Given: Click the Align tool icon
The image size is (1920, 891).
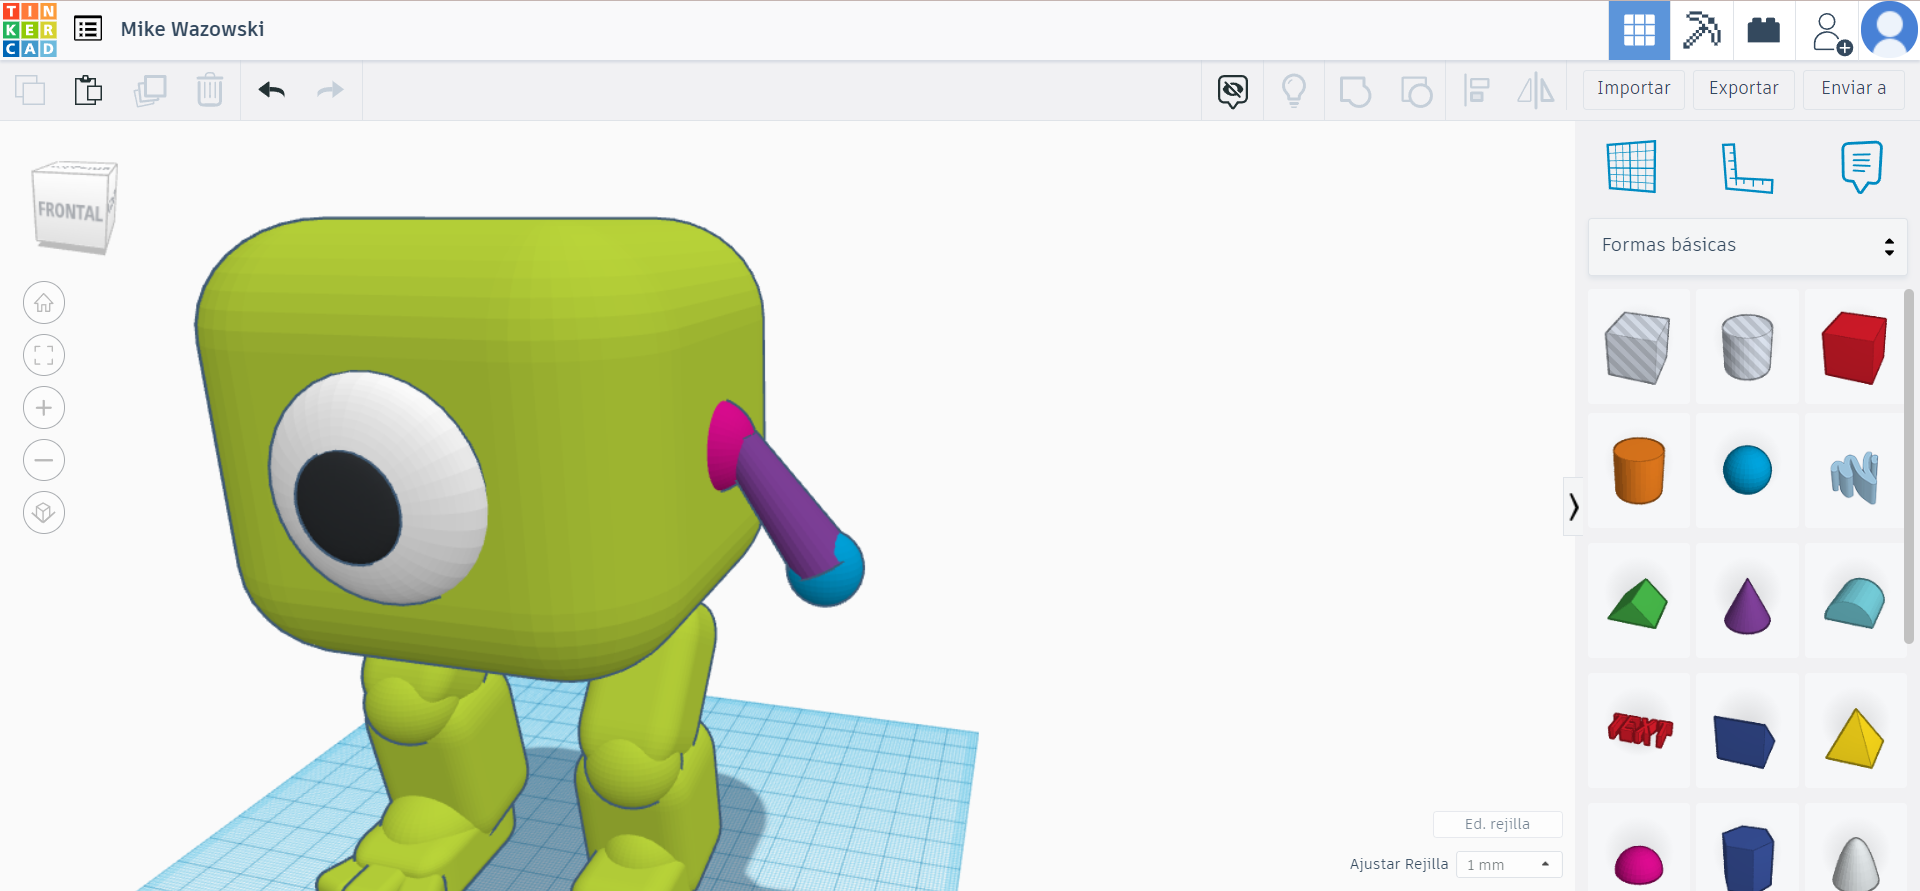Looking at the screenshot, I should coord(1476,91).
